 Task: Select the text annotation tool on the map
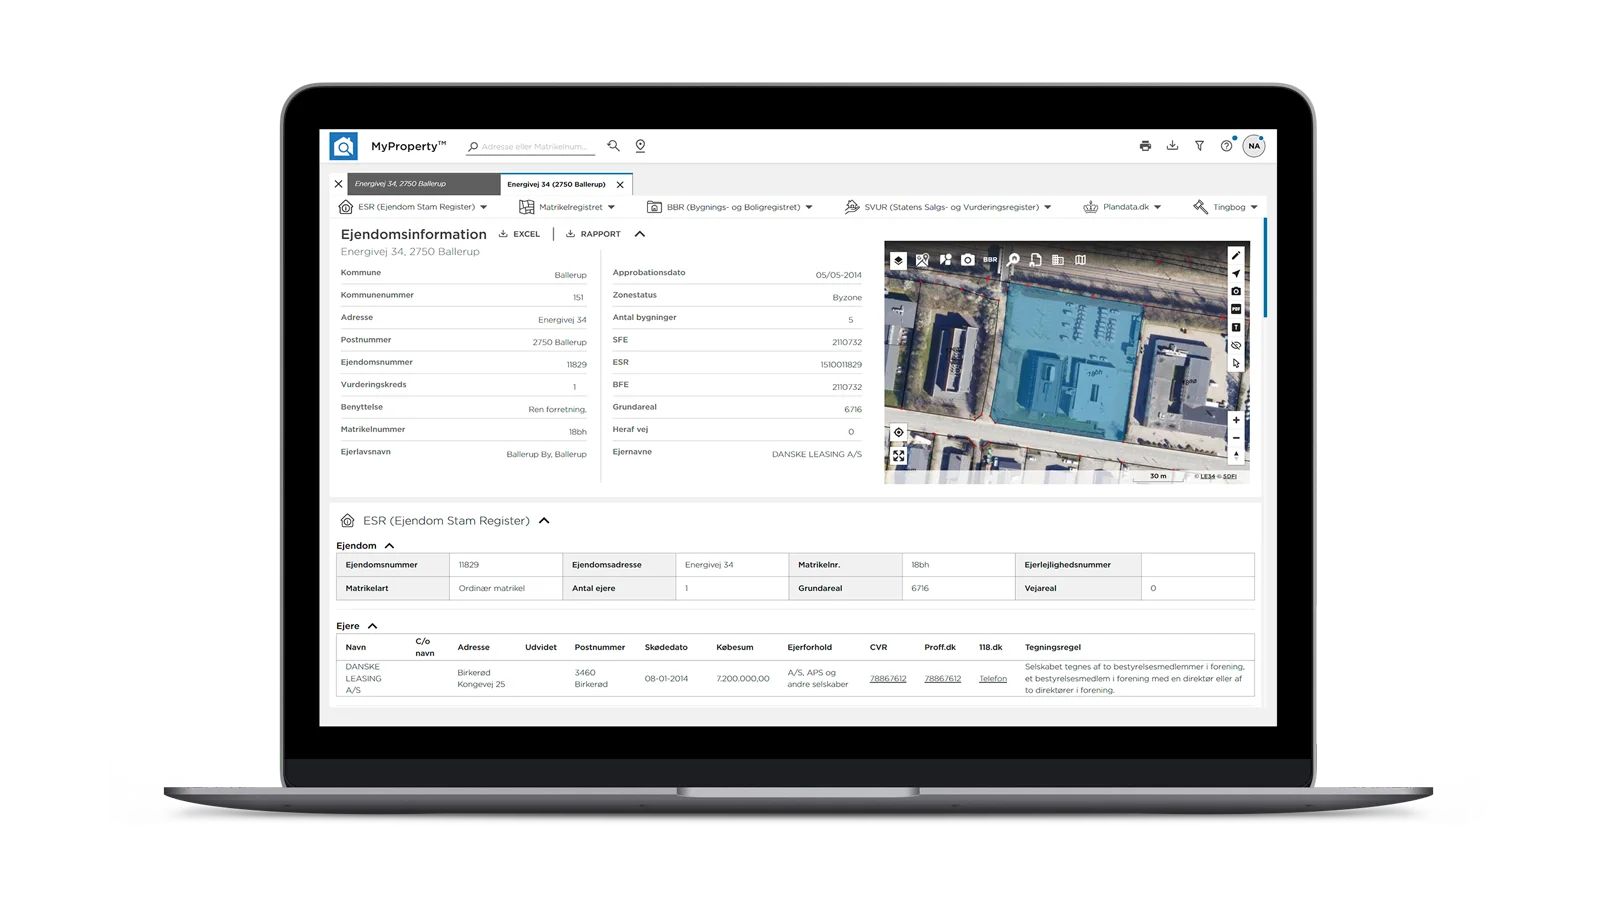(x=1236, y=326)
